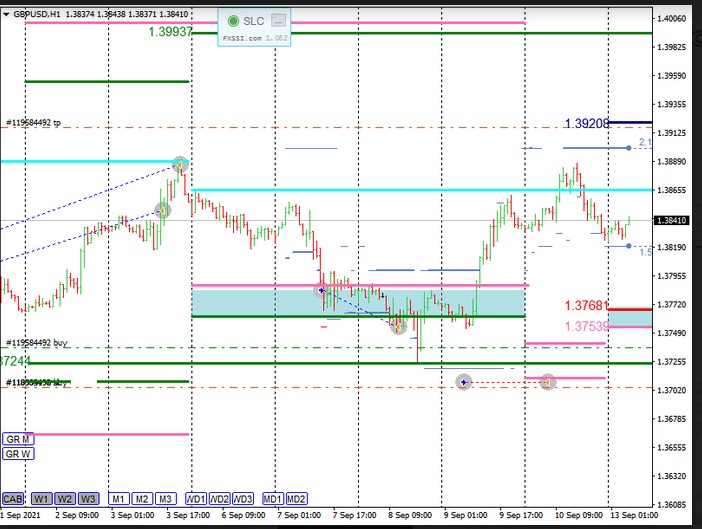Click the green SLC indicator status circle
The width and height of the screenshot is (702, 529).
coord(233,20)
